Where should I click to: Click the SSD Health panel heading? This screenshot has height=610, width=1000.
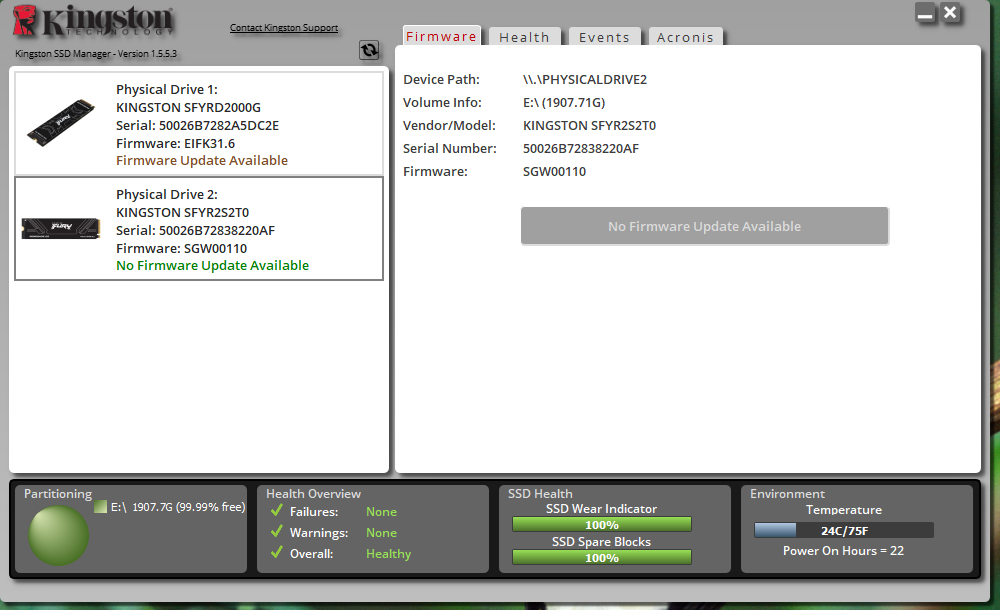coord(540,494)
